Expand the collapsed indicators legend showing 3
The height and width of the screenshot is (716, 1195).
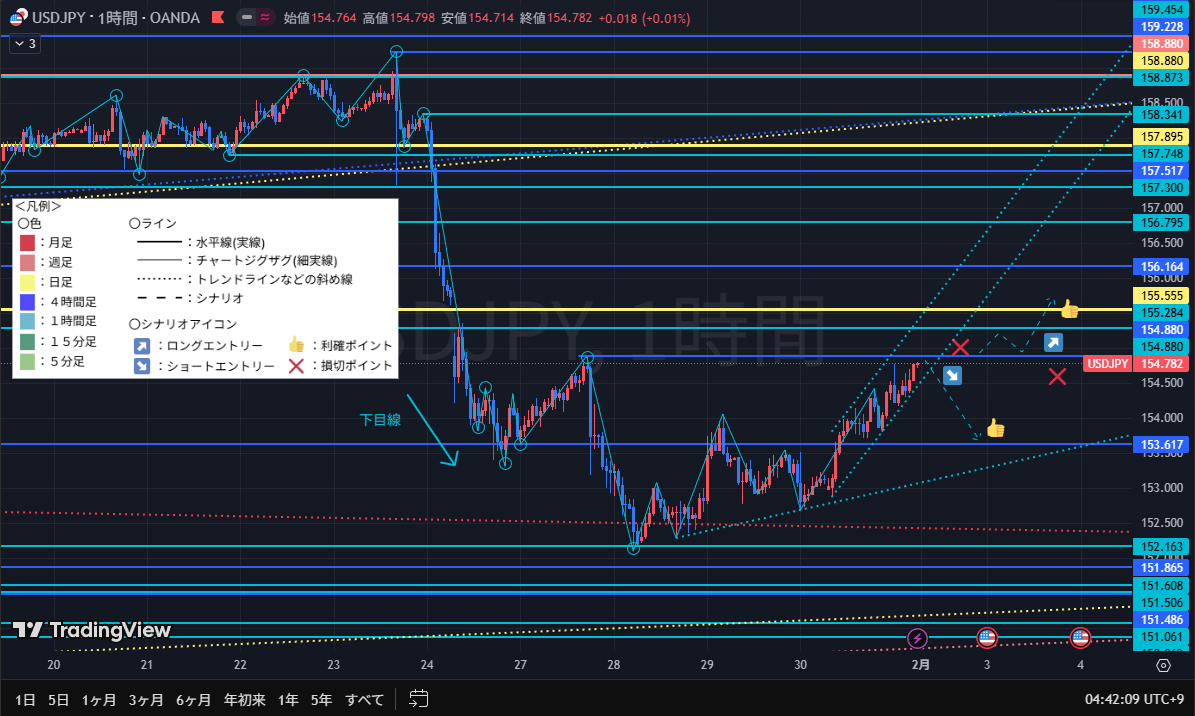(23, 43)
